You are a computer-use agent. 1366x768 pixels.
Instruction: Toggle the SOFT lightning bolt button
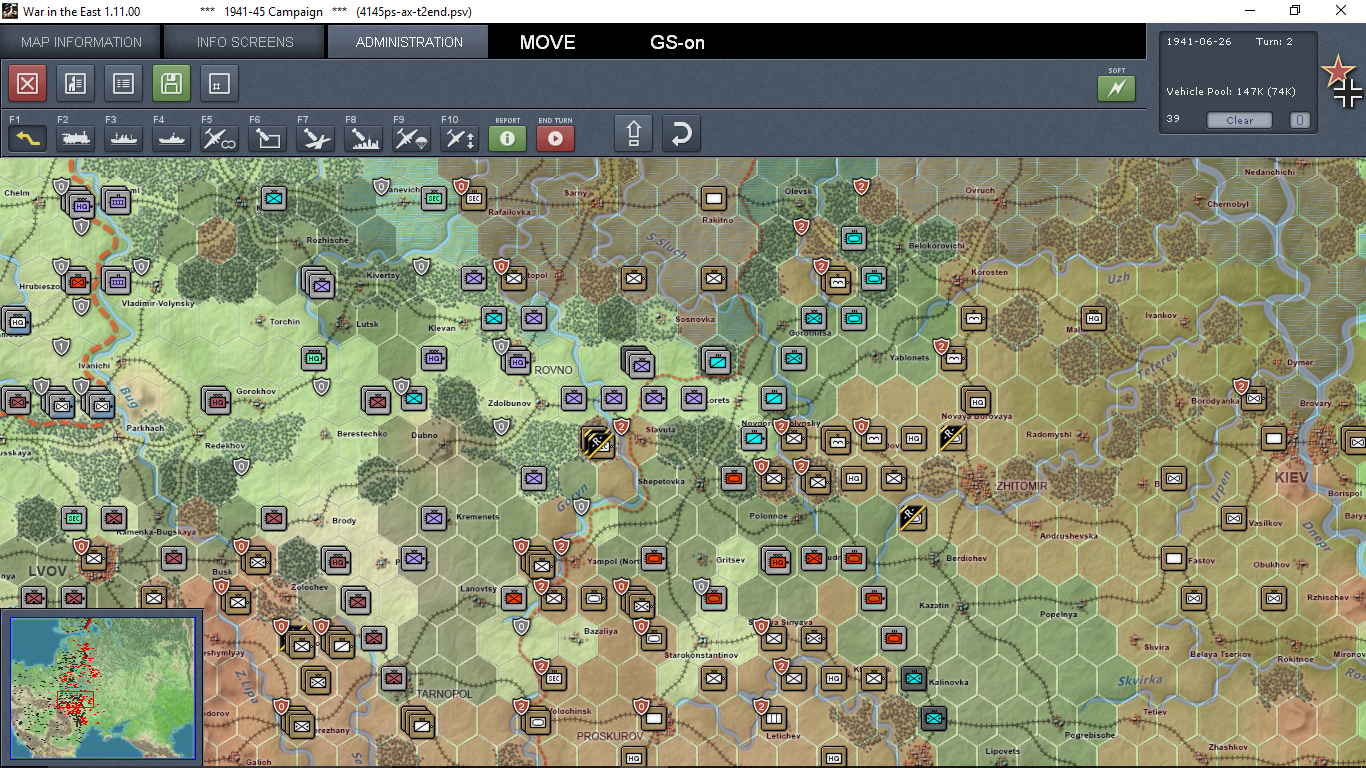click(x=1117, y=89)
